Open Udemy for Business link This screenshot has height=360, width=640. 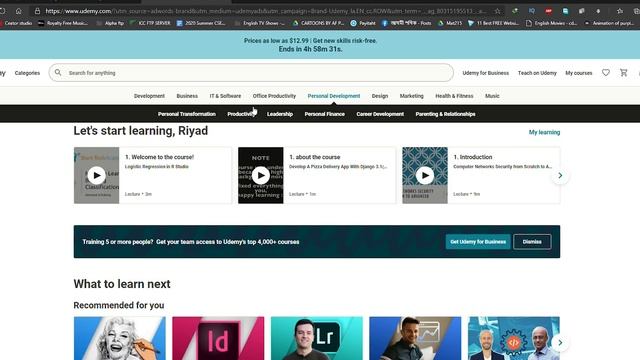click(x=486, y=73)
